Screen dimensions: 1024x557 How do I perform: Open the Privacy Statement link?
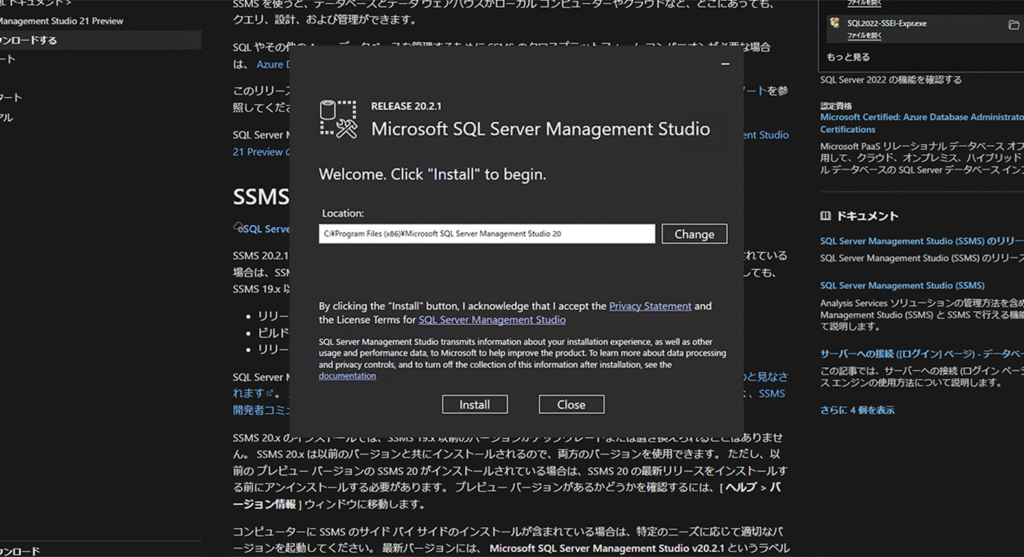pyautogui.click(x=650, y=306)
